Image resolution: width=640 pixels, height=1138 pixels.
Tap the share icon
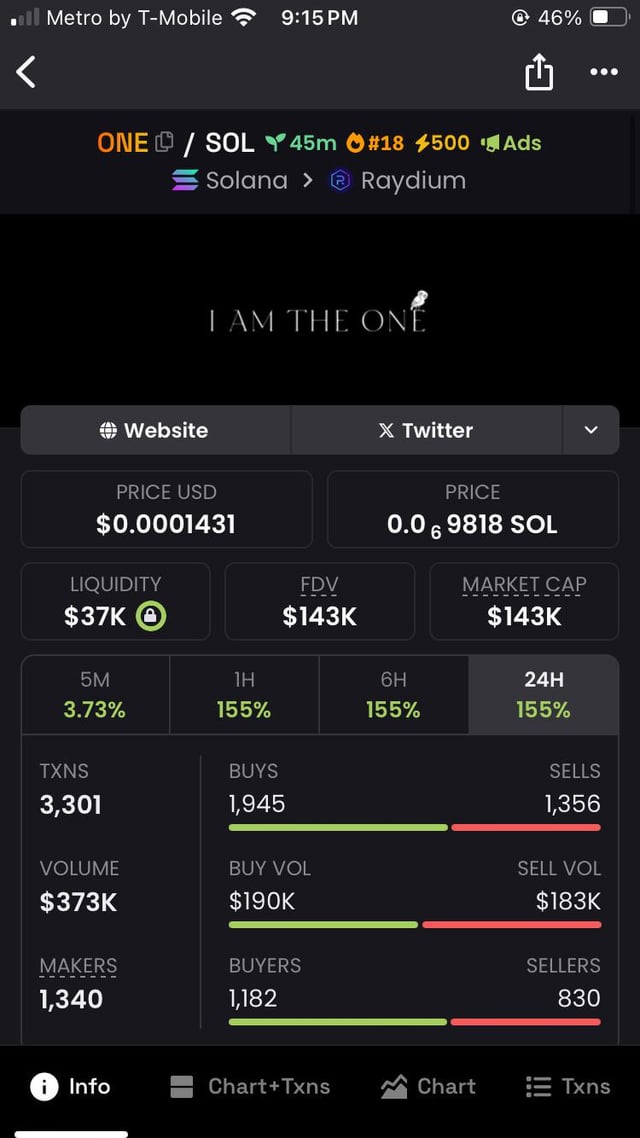[539, 72]
